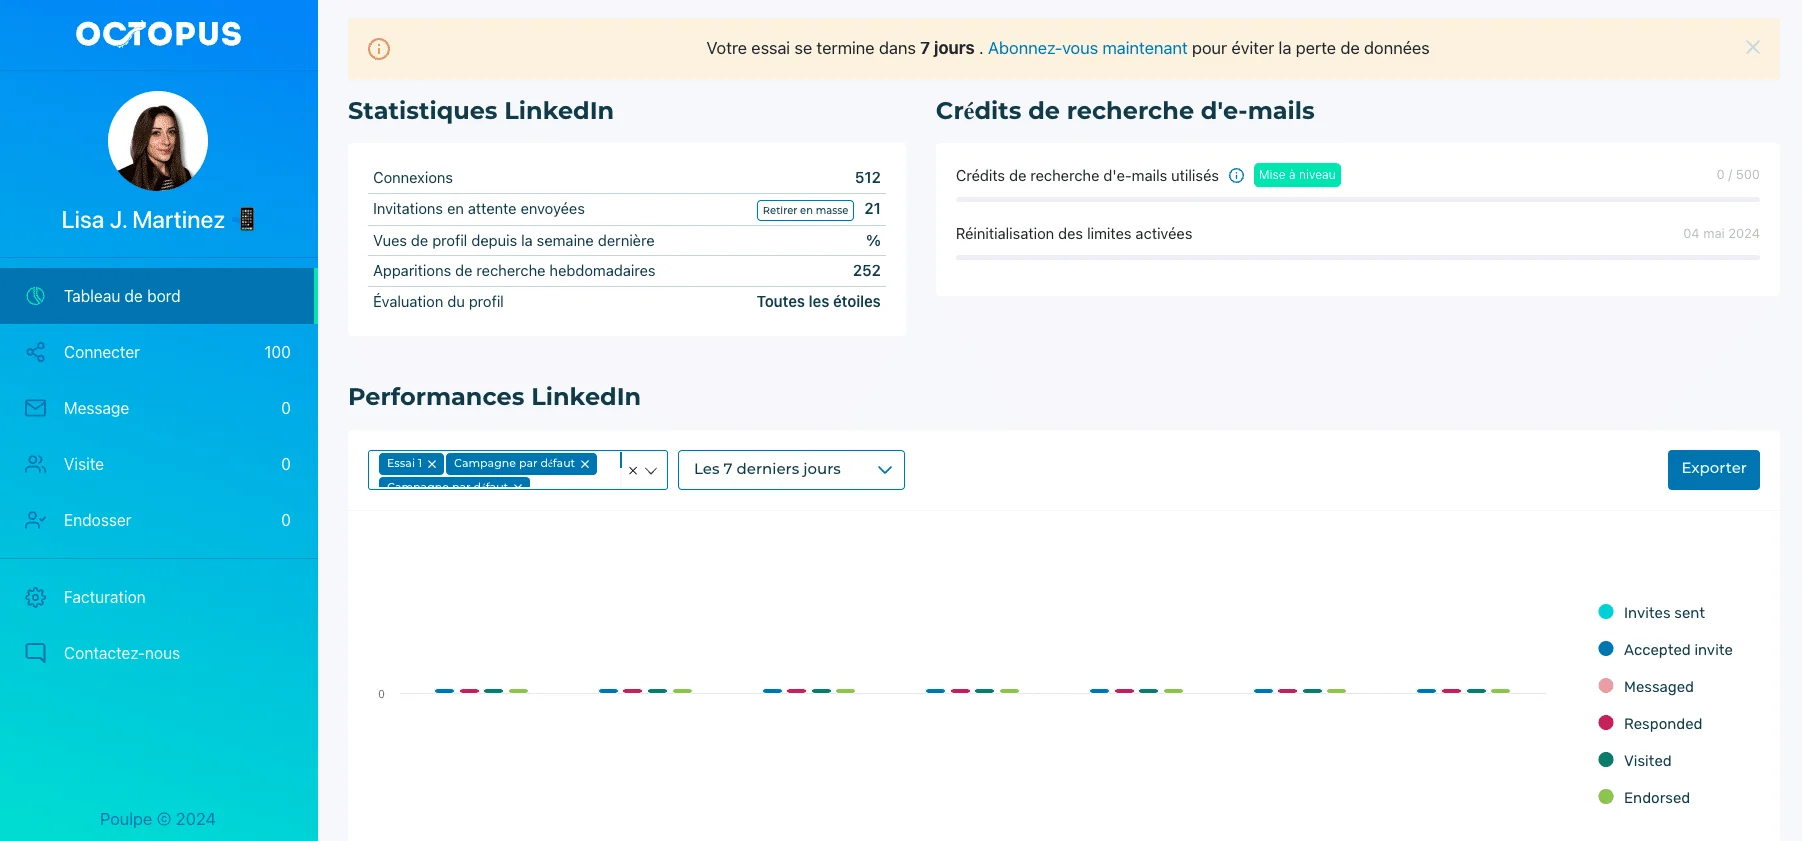1802x841 pixels.
Task: Click the Poulpe © 2024 footer
Action: pyautogui.click(x=158, y=819)
